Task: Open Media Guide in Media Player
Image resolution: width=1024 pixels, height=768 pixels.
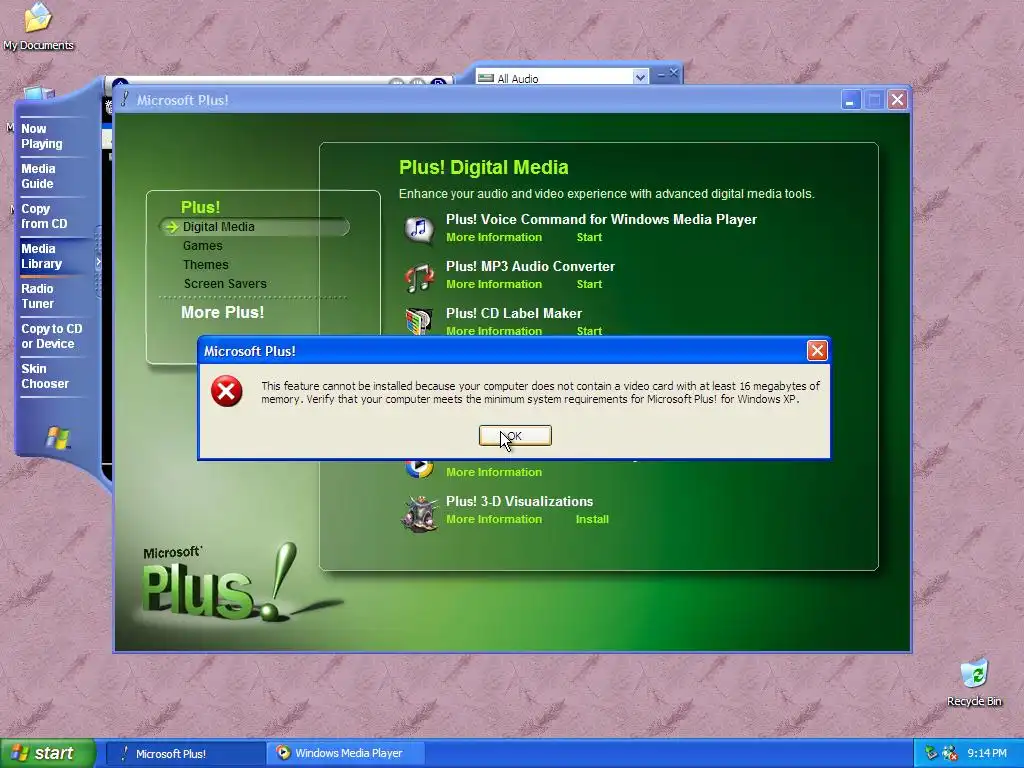Action: click(38, 176)
